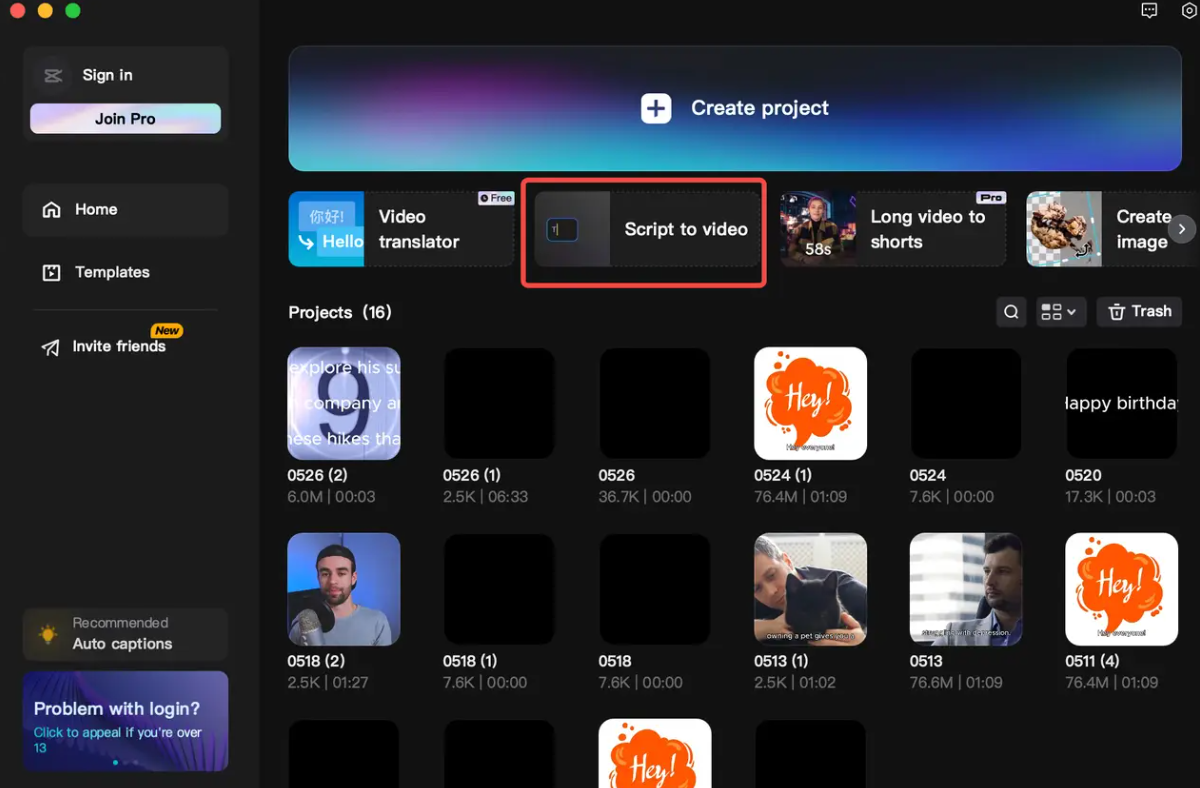This screenshot has height=788, width=1200.
Task: Open the 0526 (2) project thumbnail
Action: coord(344,403)
